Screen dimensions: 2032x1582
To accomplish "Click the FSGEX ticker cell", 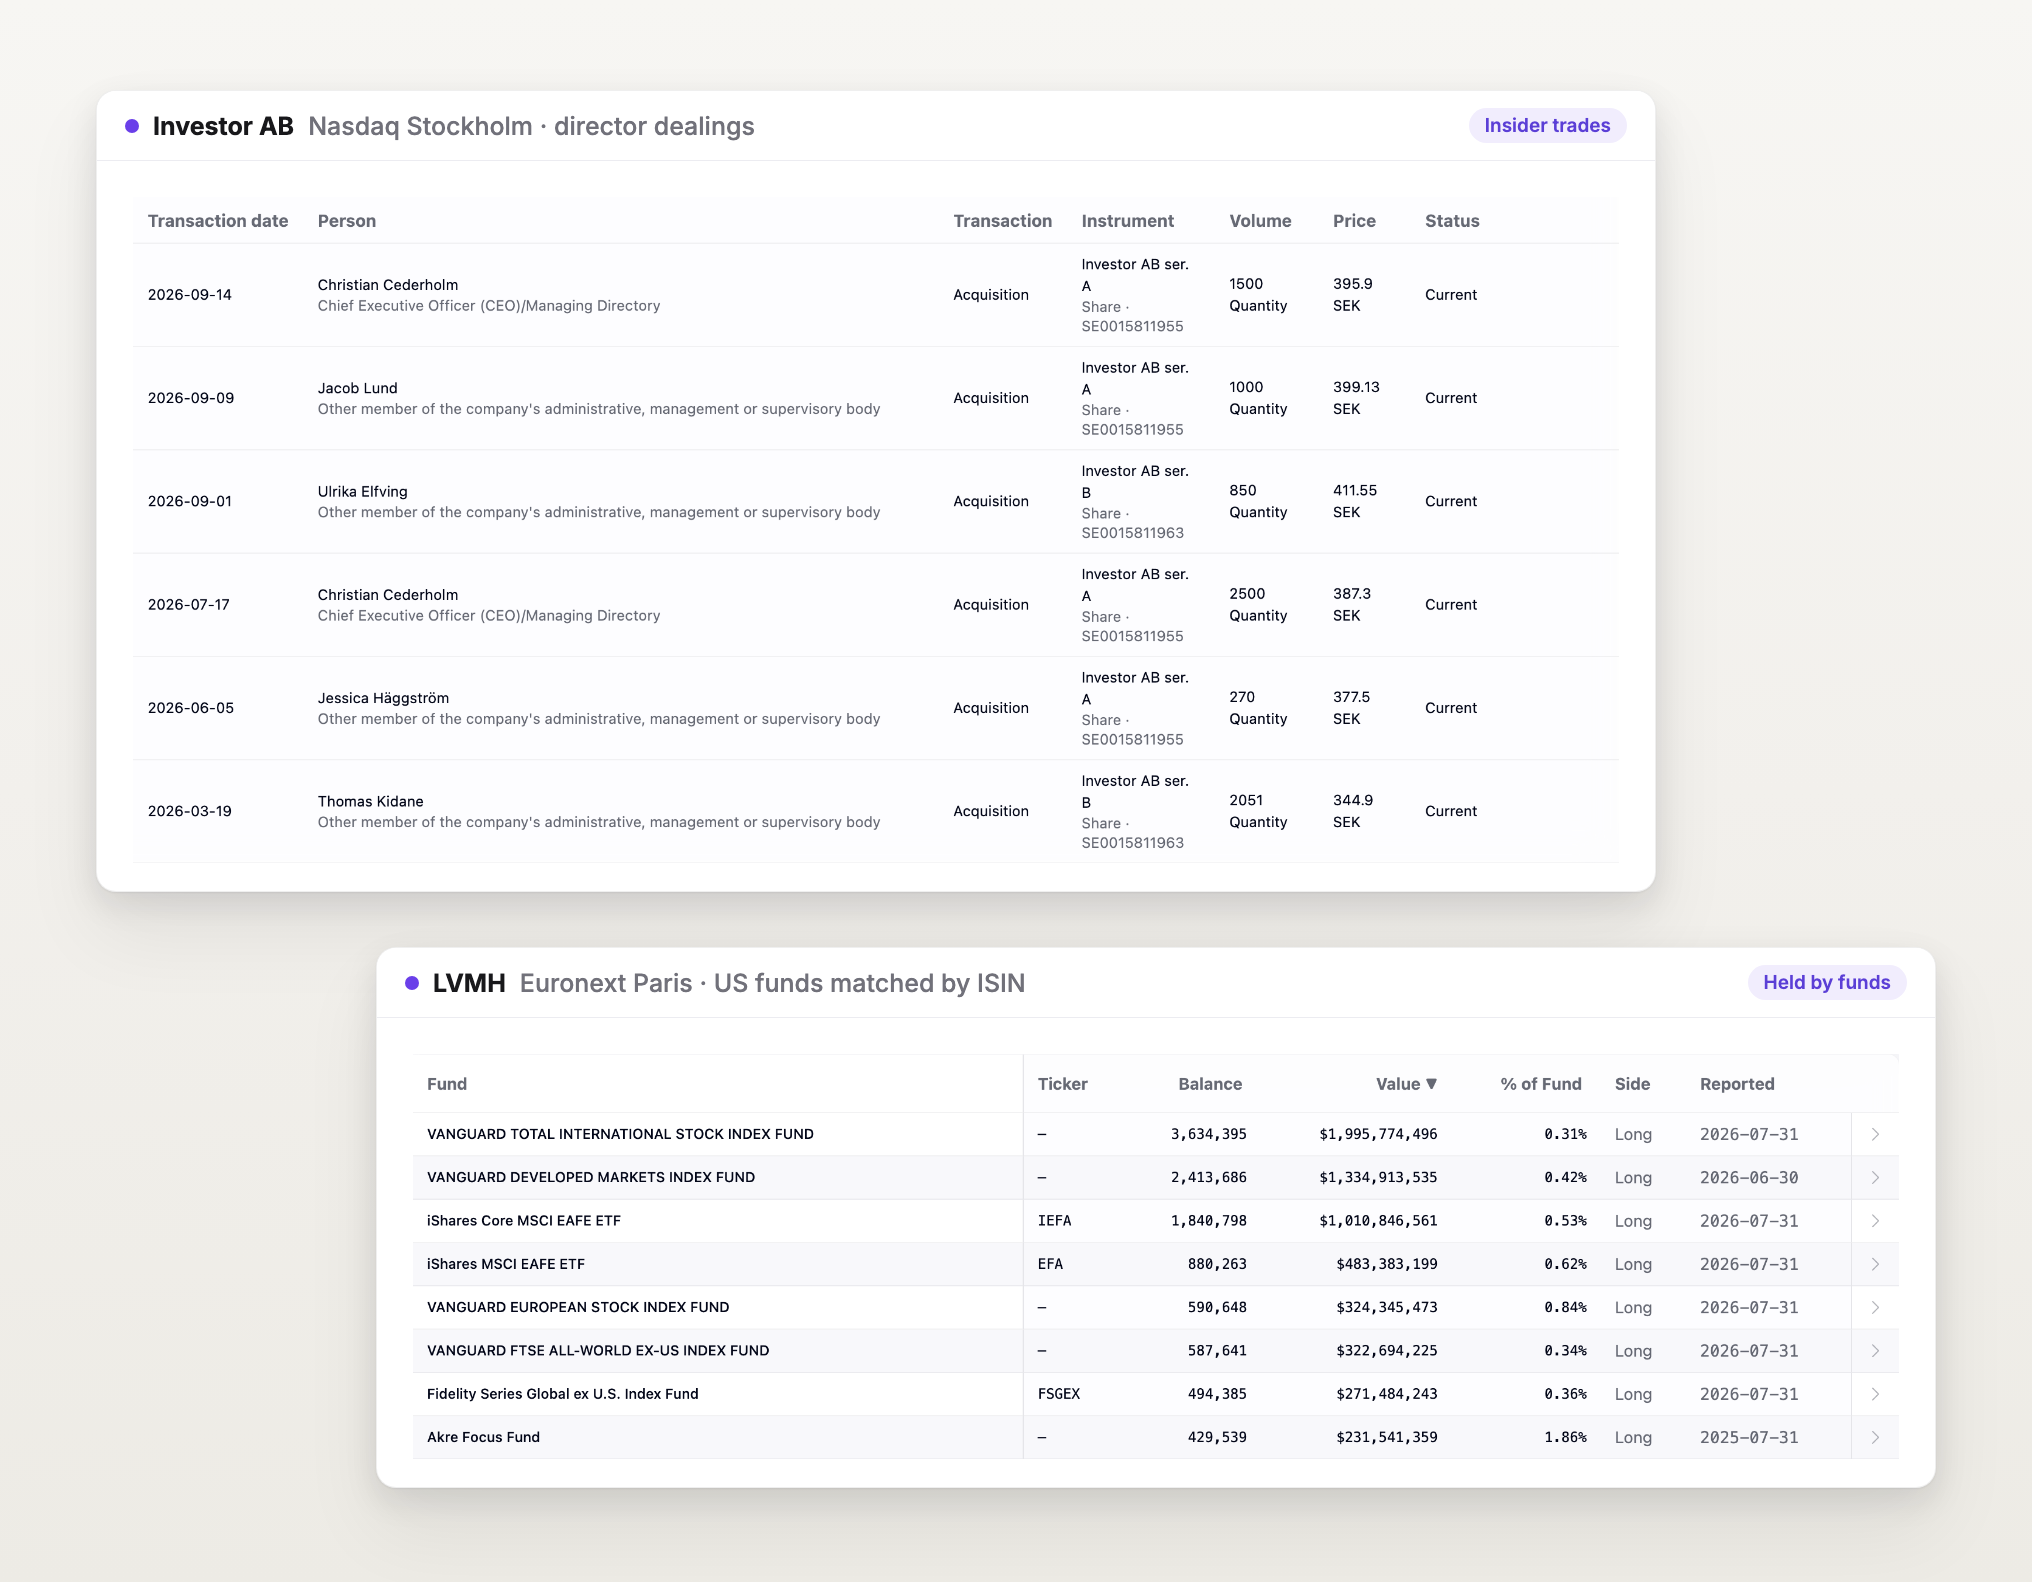I will pyautogui.click(x=1059, y=1394).
